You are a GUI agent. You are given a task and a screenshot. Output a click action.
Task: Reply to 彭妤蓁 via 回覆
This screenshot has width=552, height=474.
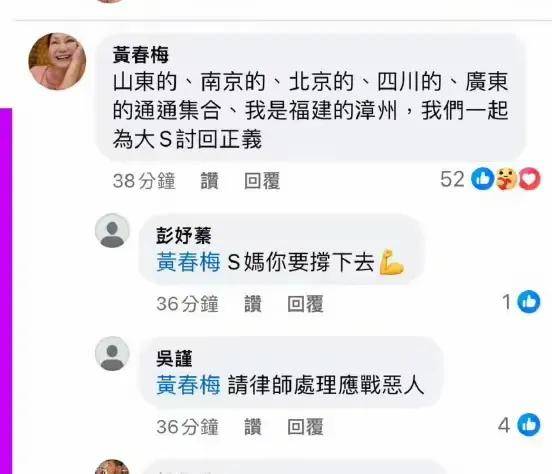pos(306,304)
